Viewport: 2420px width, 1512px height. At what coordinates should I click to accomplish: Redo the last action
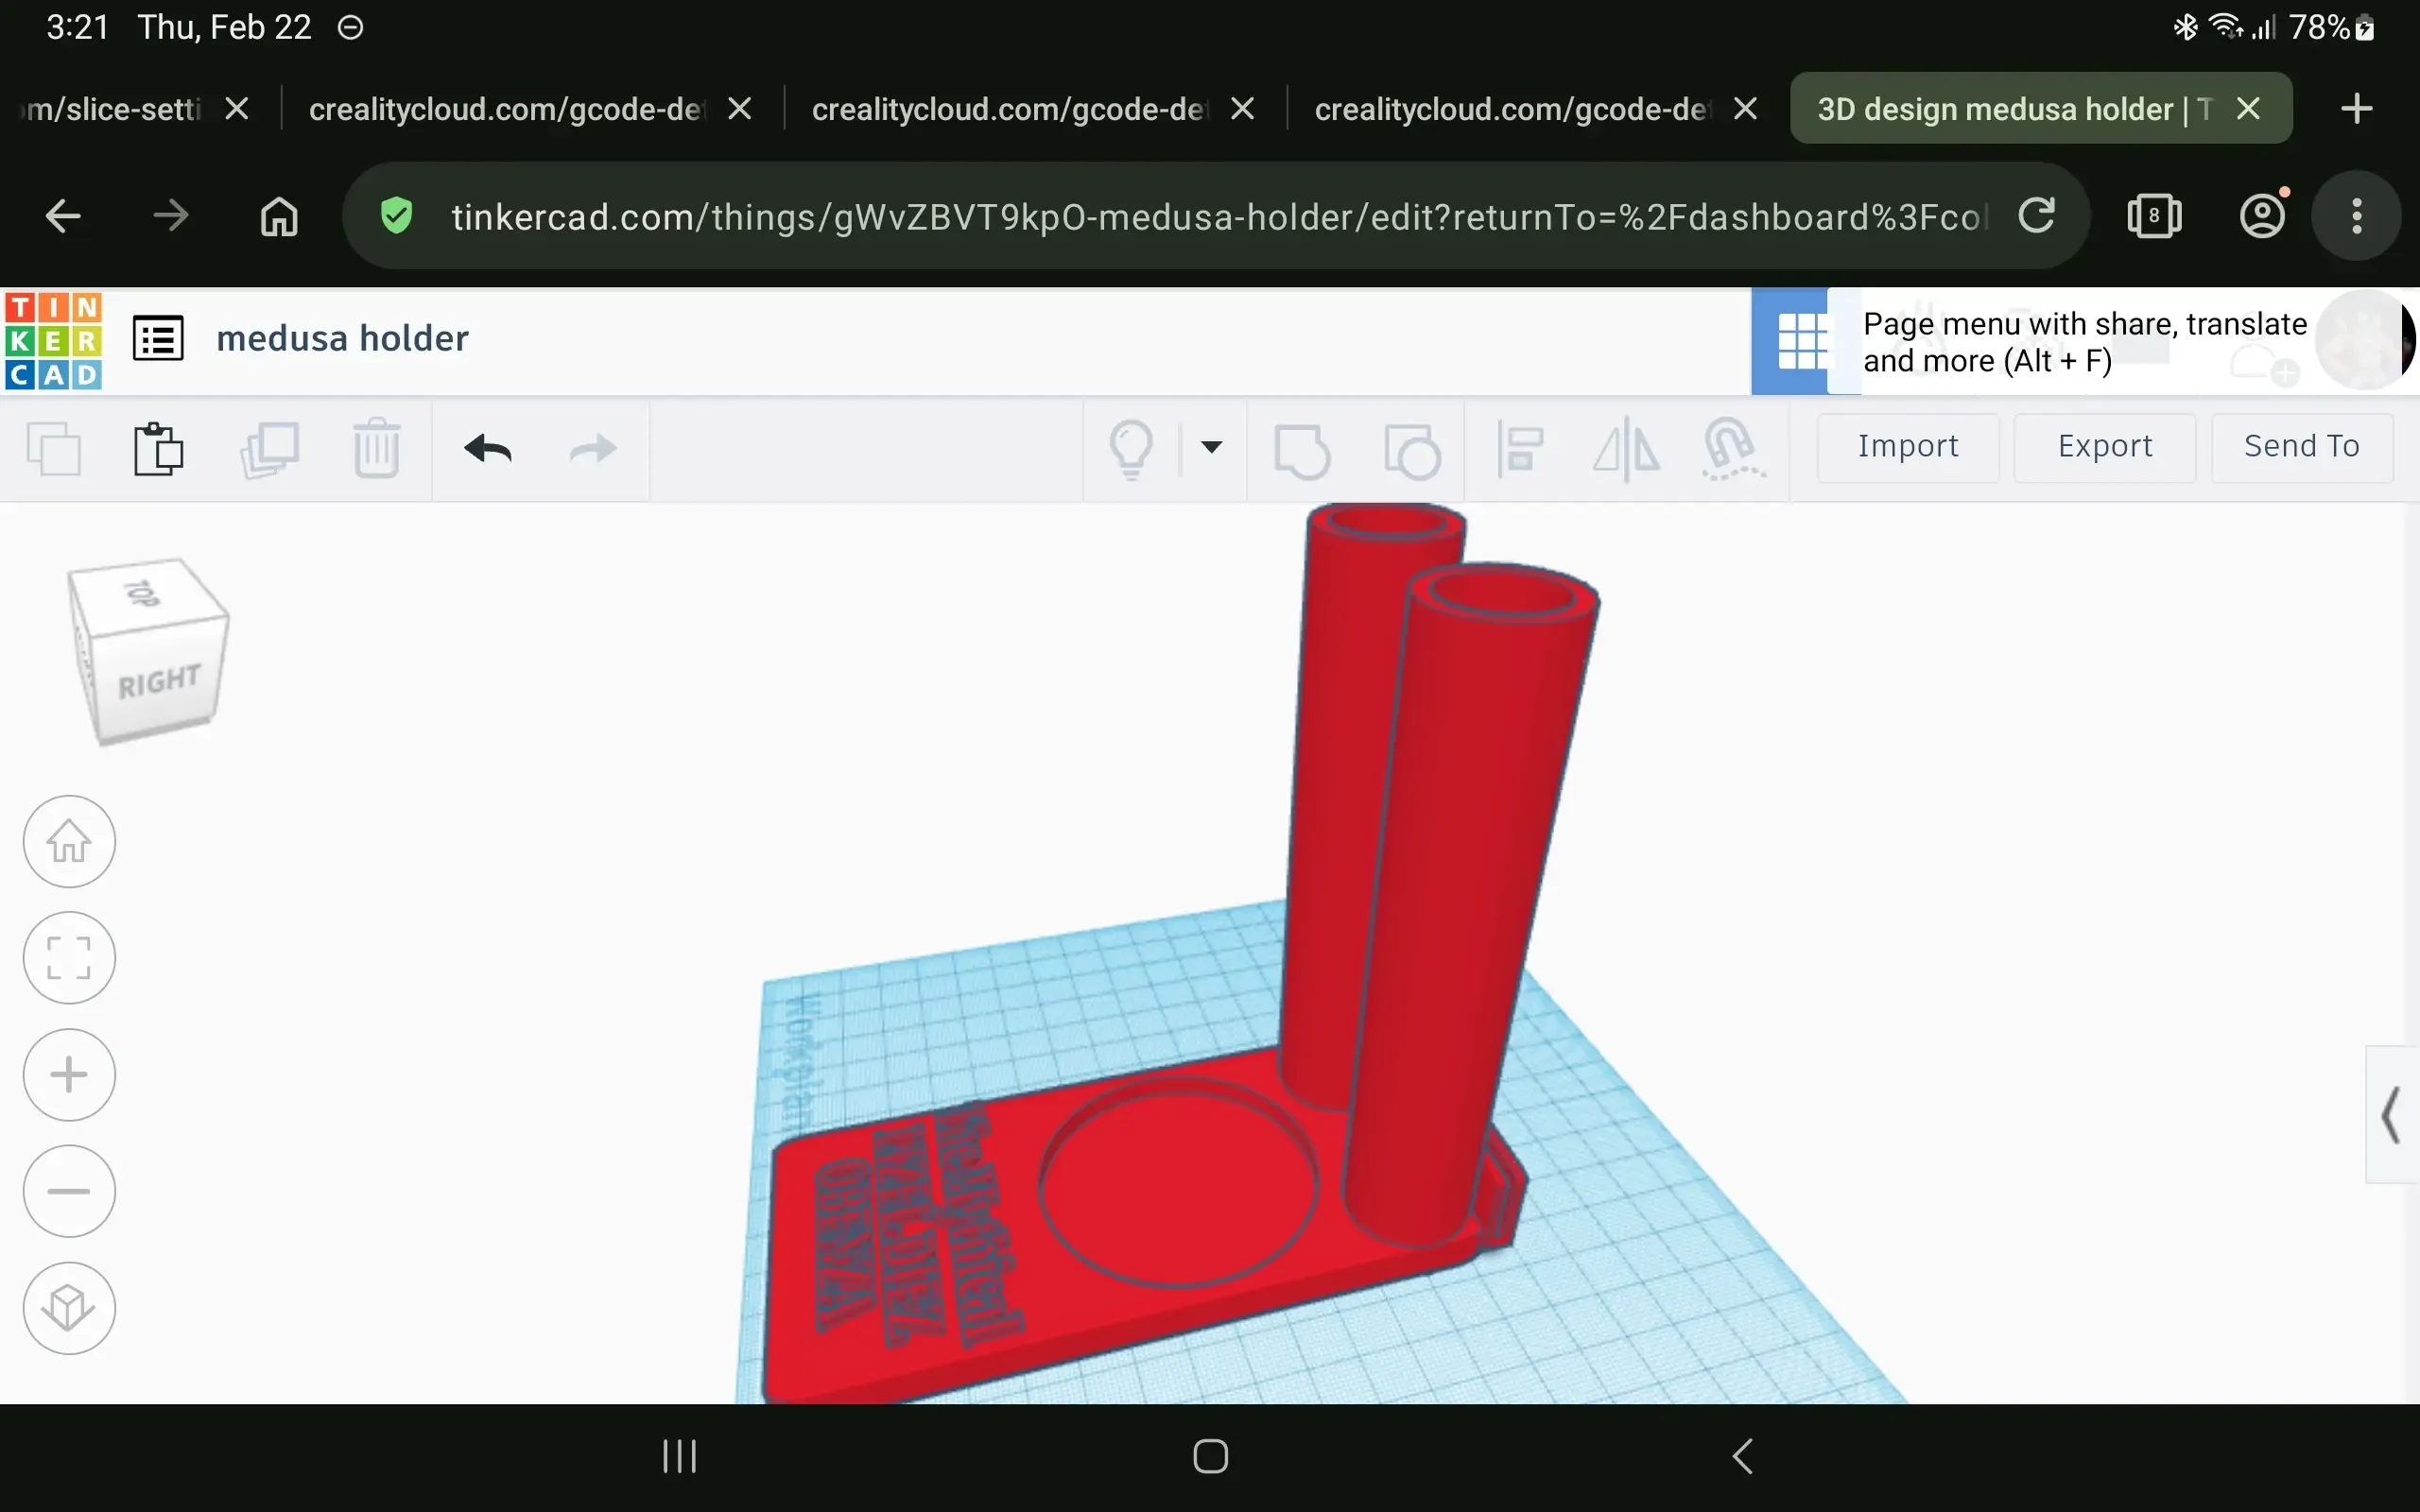click(x=593, y=449)
